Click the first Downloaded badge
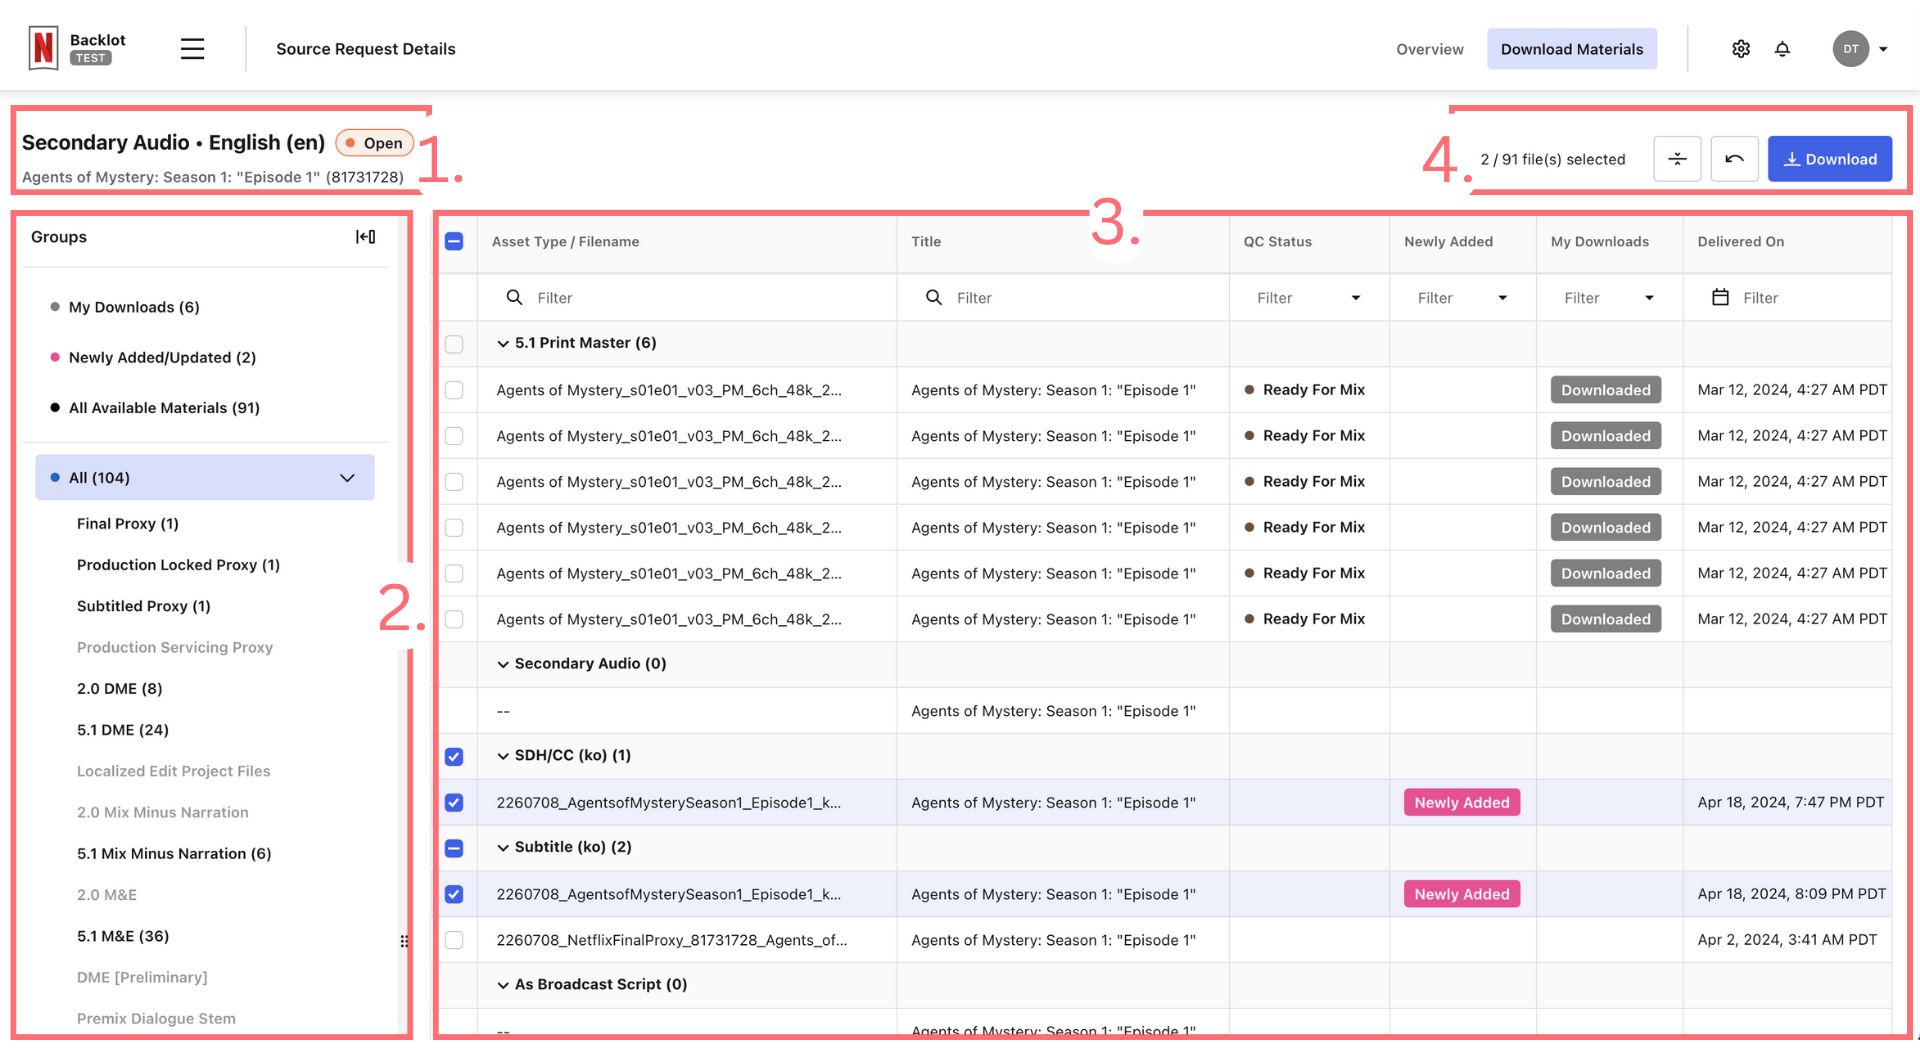 (1606, 390)
